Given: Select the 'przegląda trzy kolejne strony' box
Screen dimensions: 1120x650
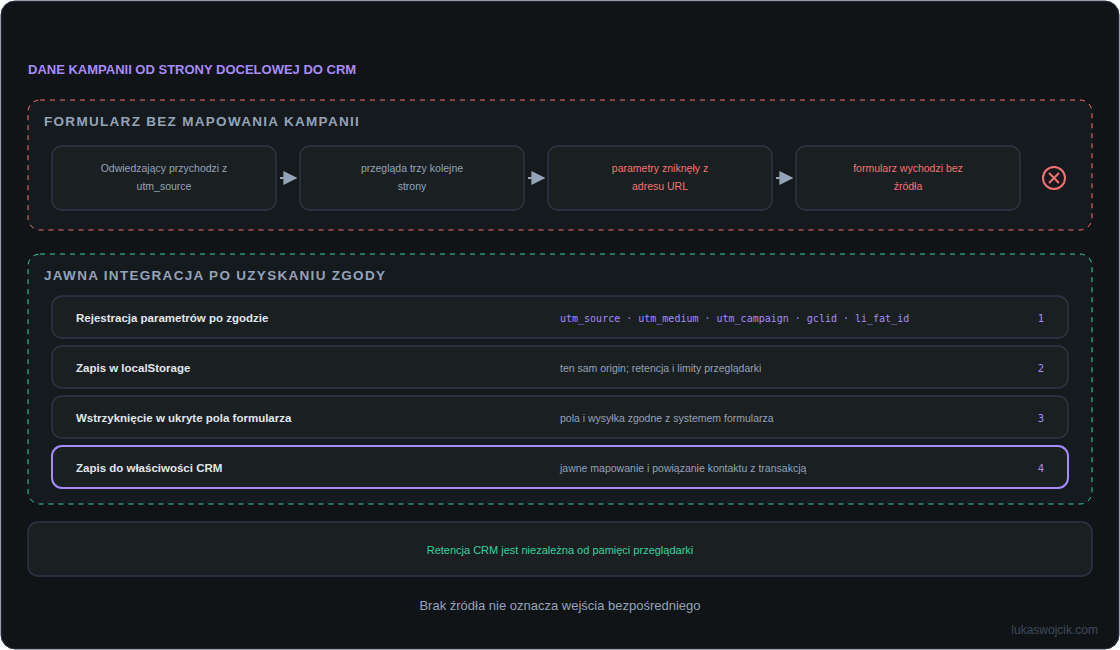Looking at the screenshot, I should coord(411,178).
